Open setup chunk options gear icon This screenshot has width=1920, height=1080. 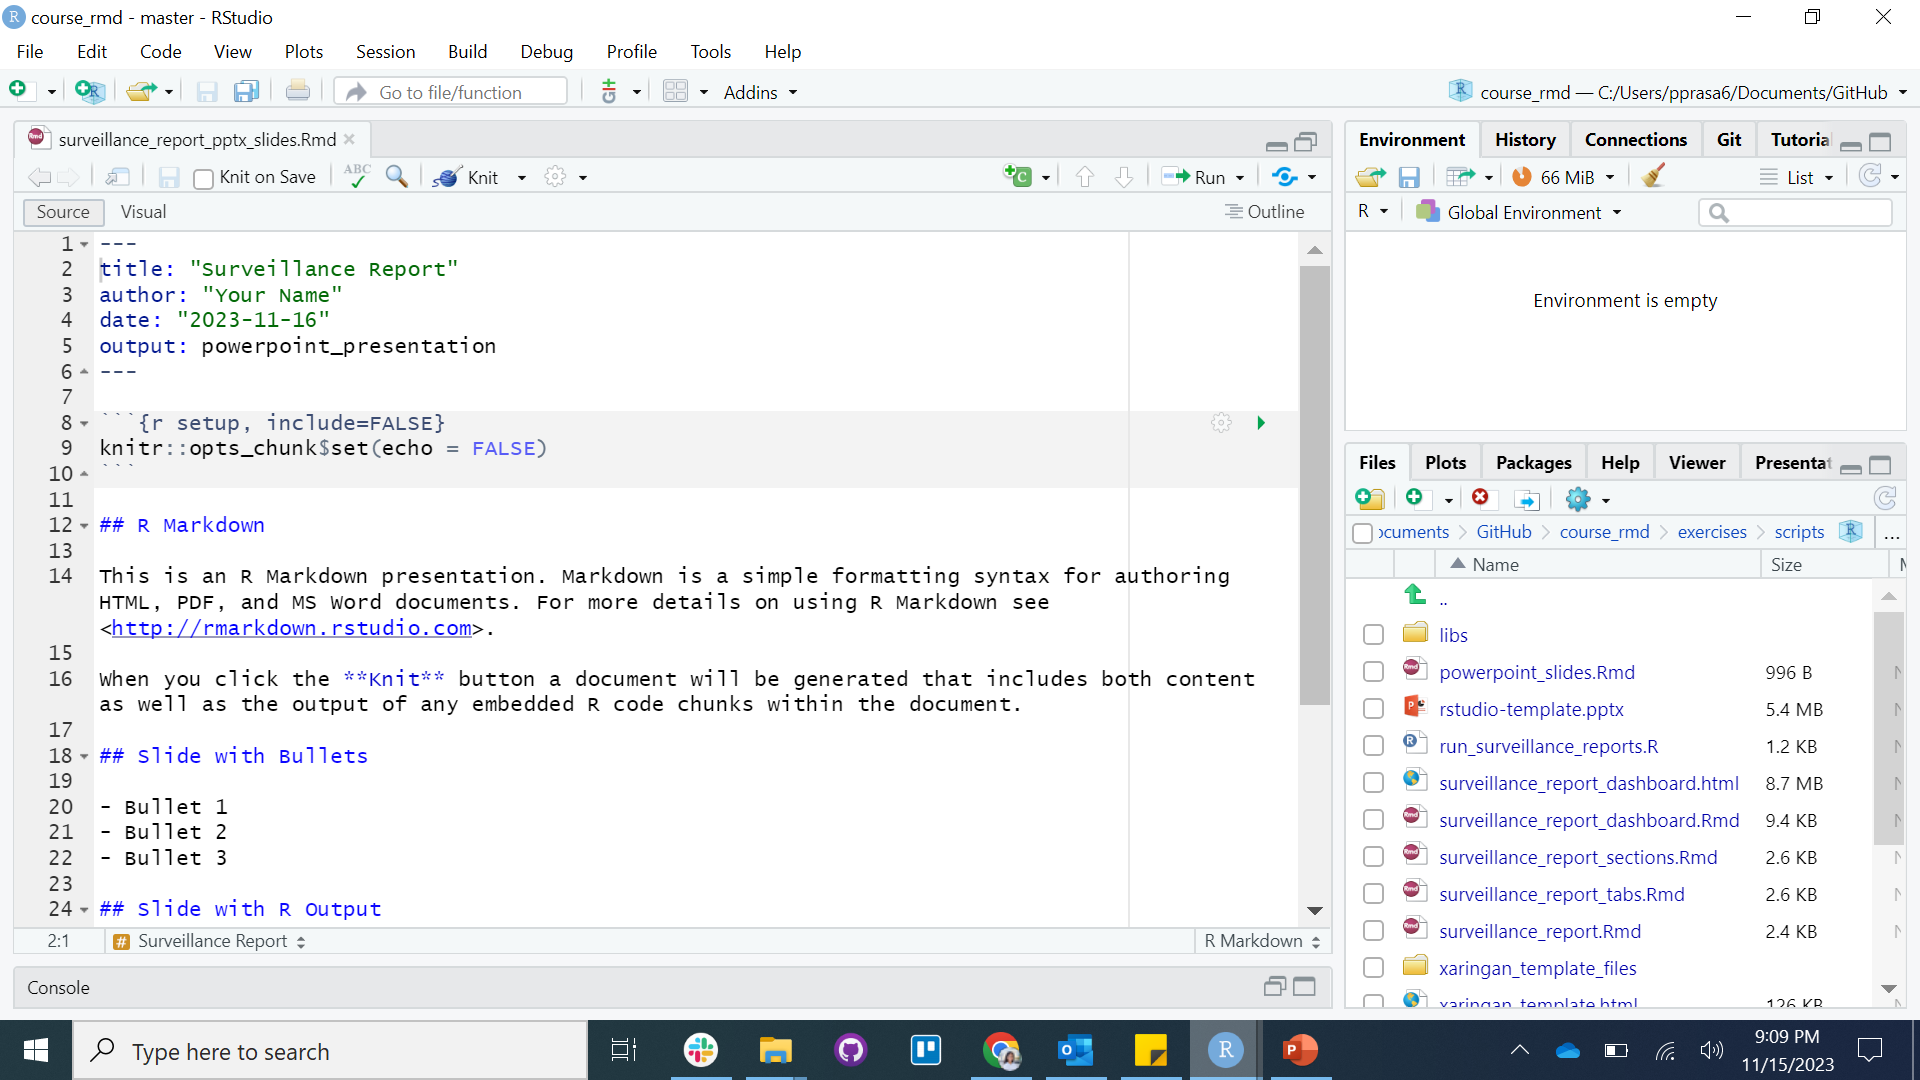coord(1221,423)
